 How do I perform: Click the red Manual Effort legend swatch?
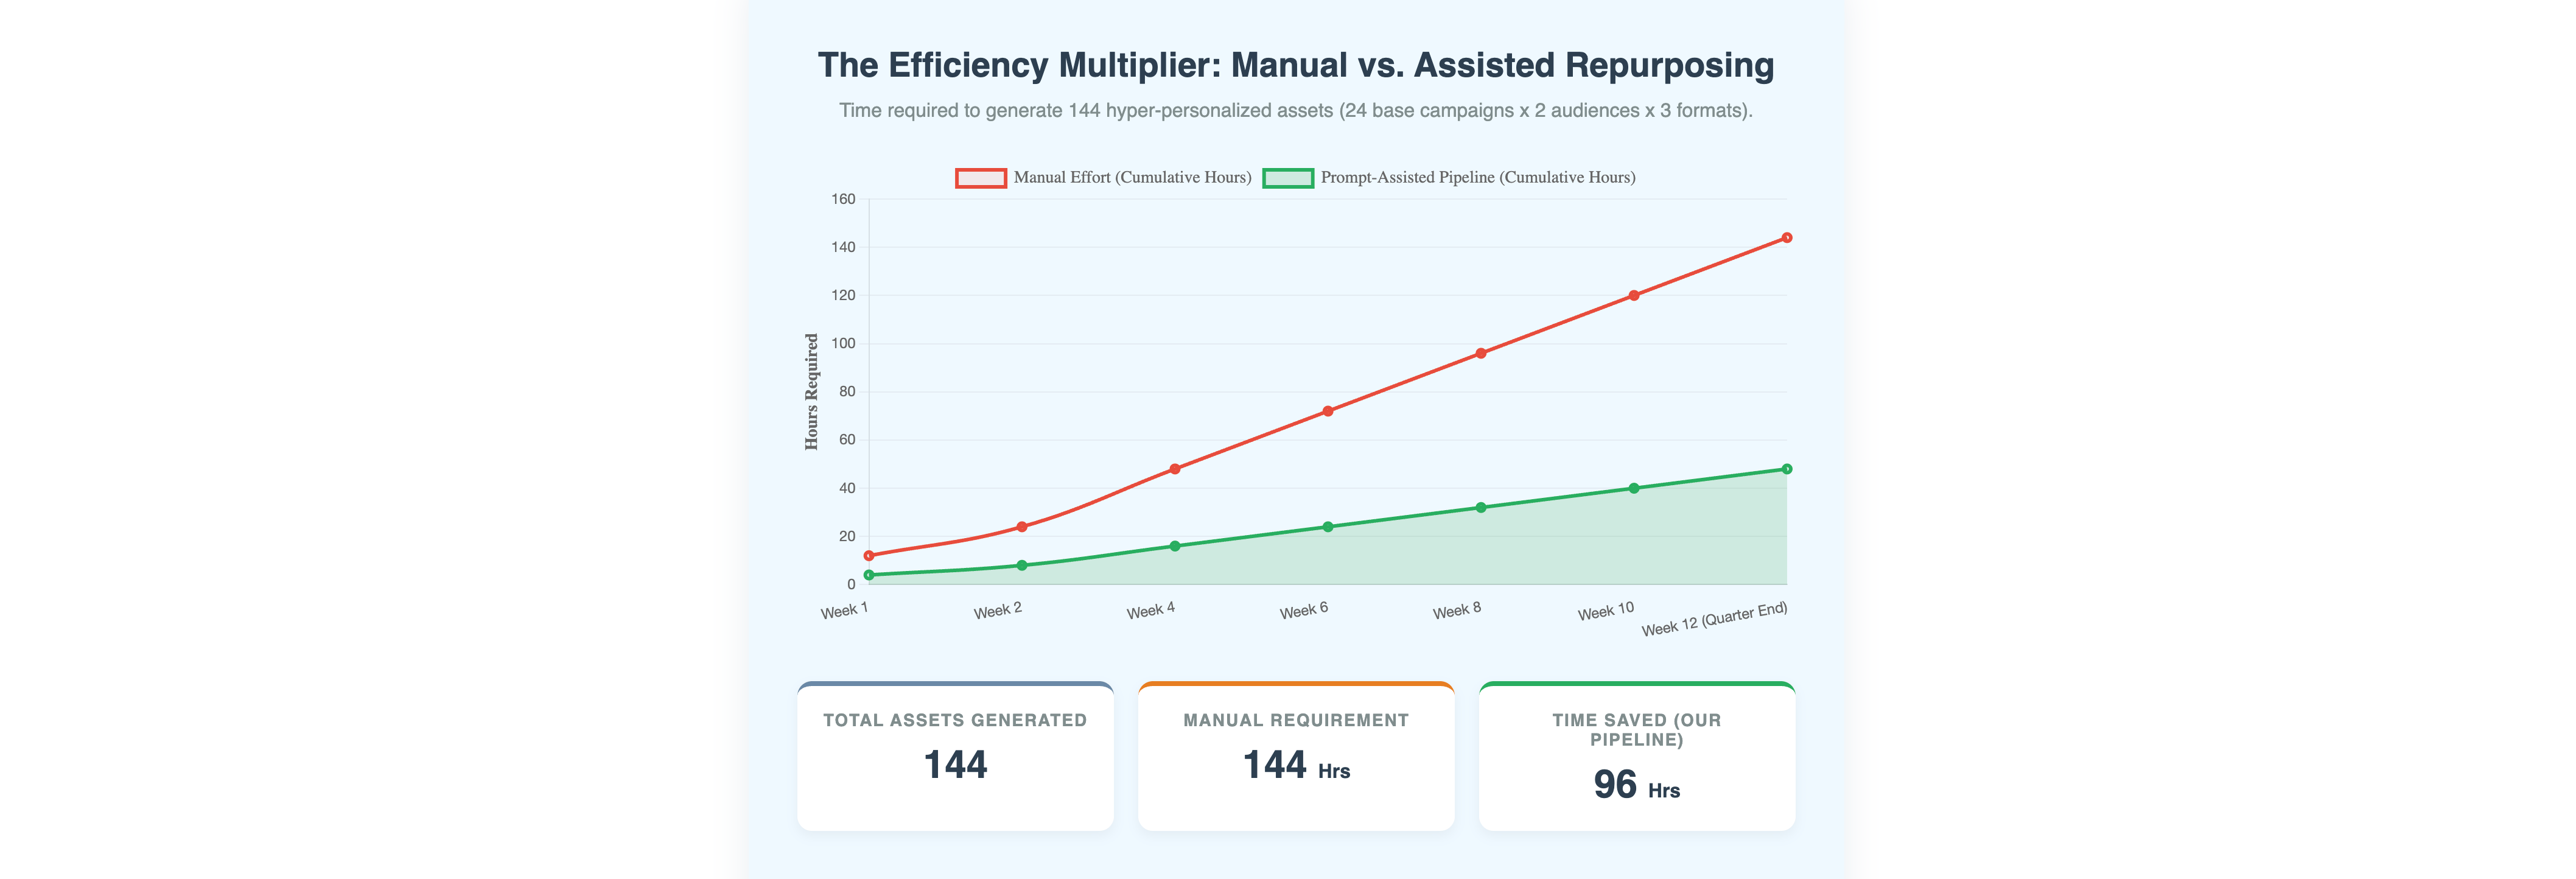pos(981,178)
